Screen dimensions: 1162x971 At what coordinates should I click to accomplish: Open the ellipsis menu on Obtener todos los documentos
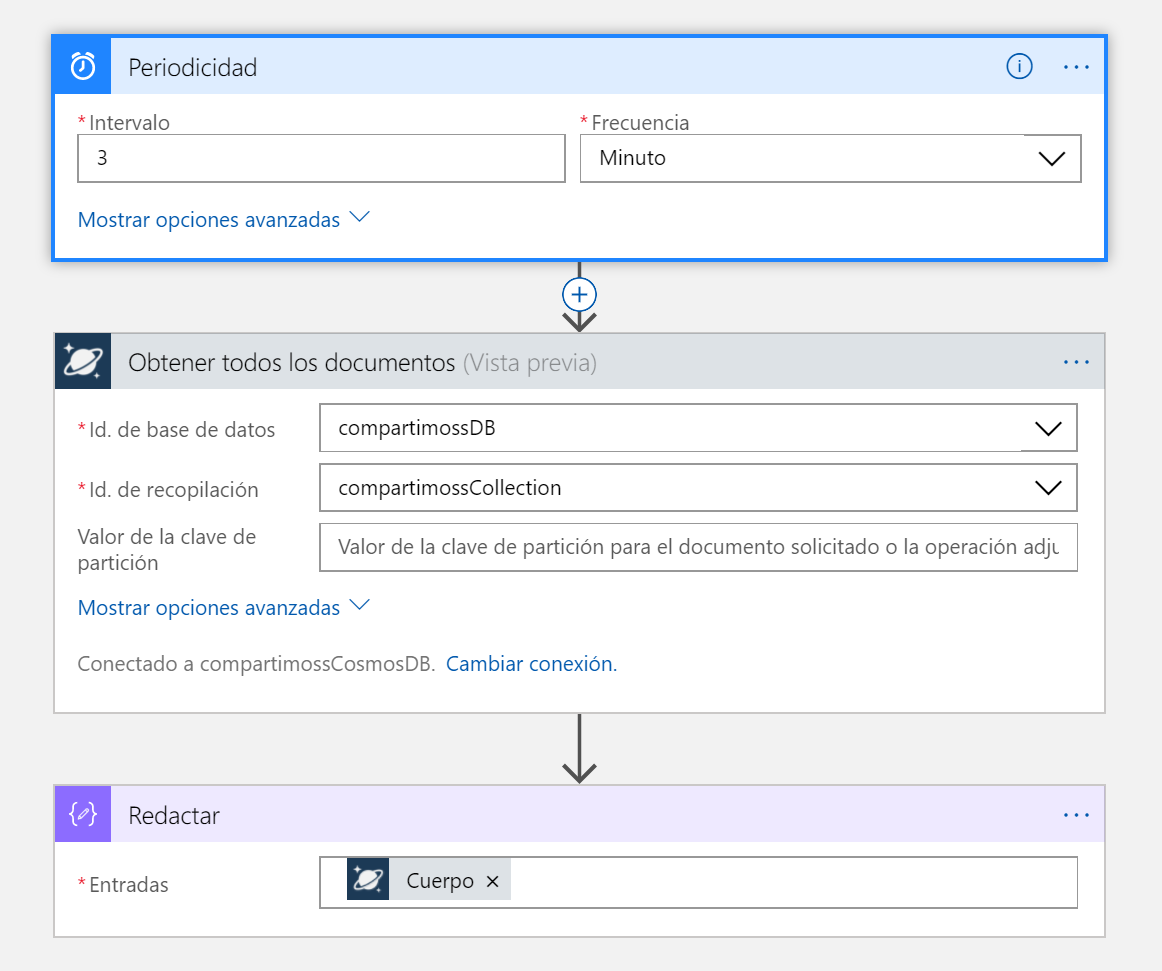click(x=1076, y=363)
